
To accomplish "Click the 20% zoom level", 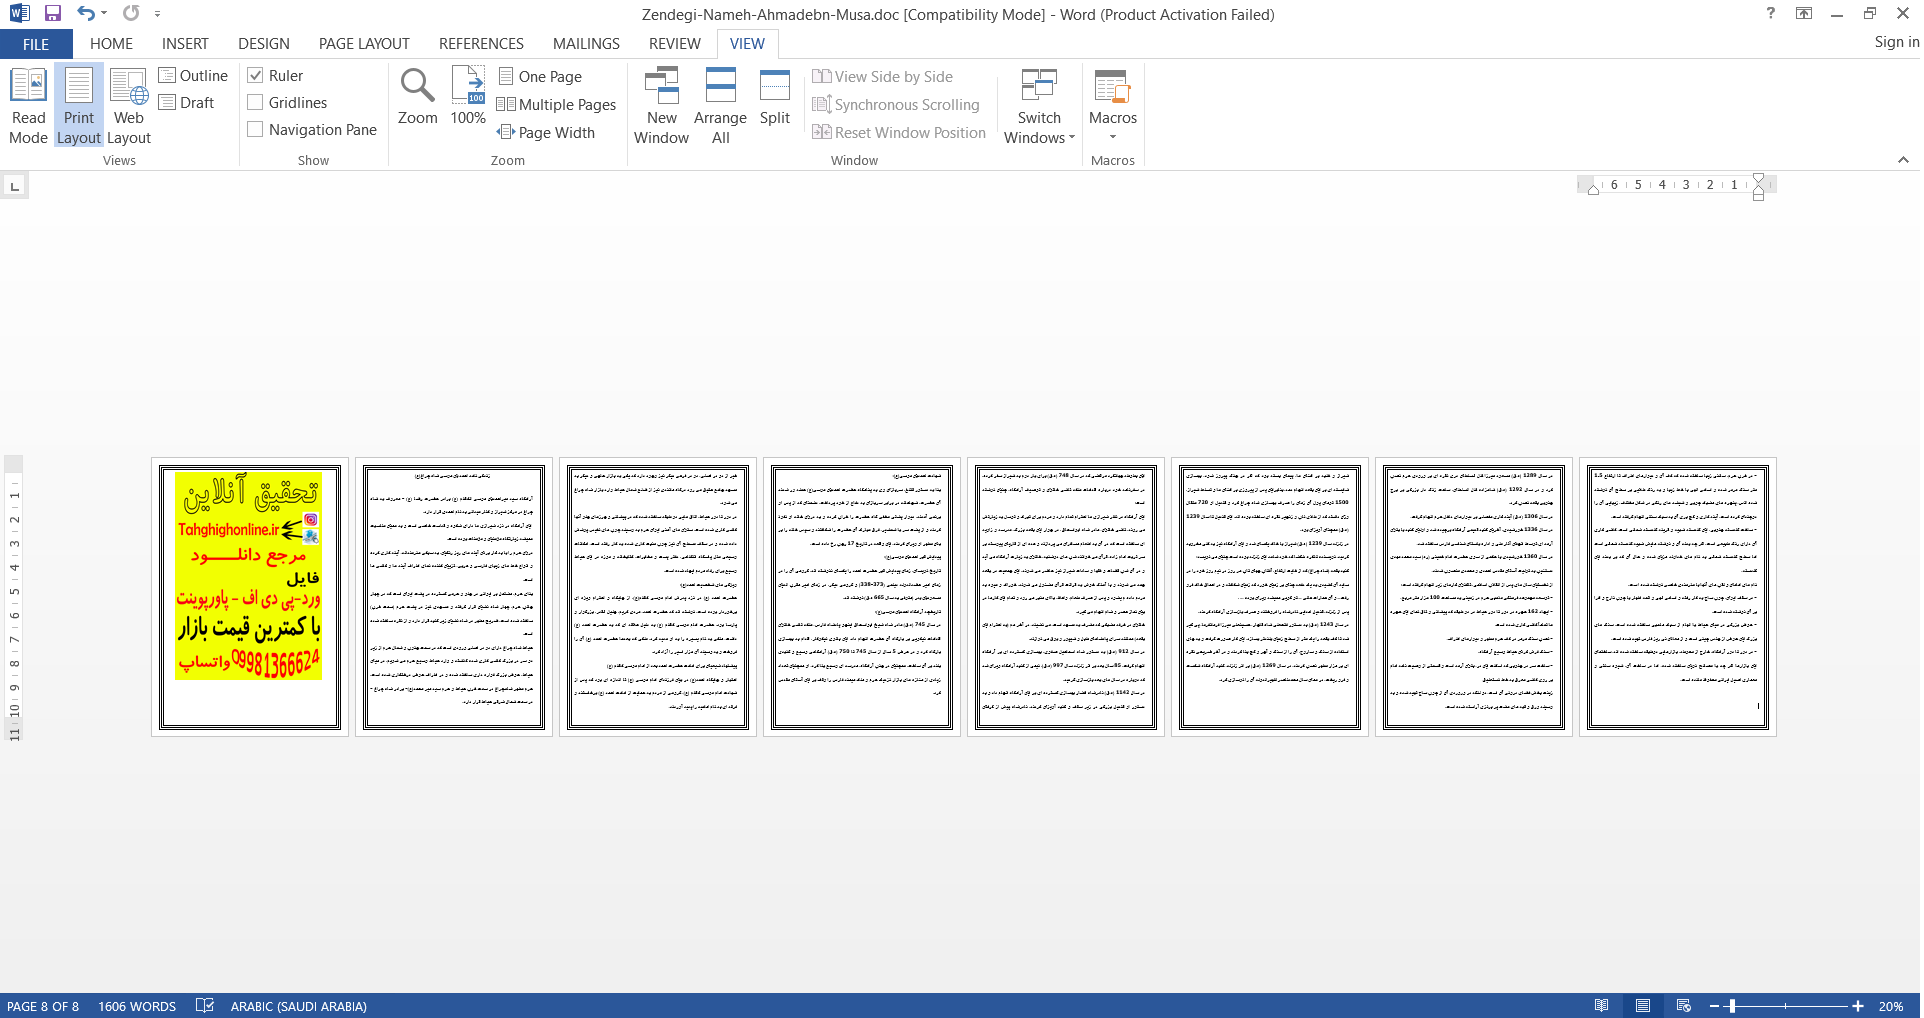I will [x=1890, y=1006].
